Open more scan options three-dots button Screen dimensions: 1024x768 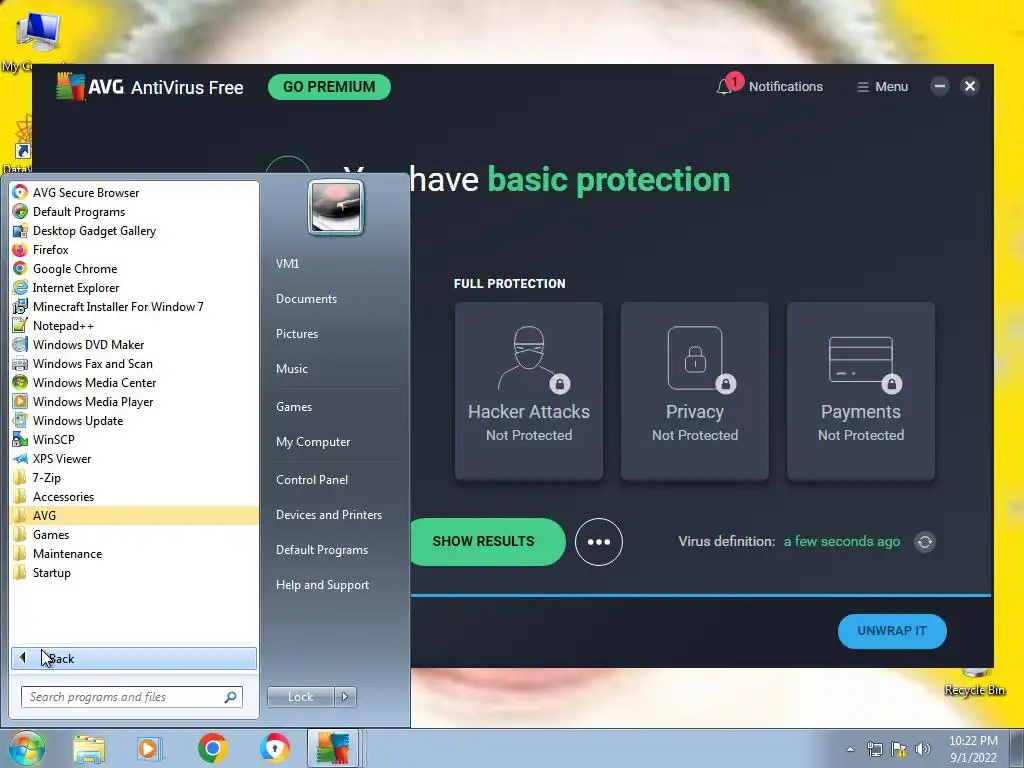pos(599,542)
